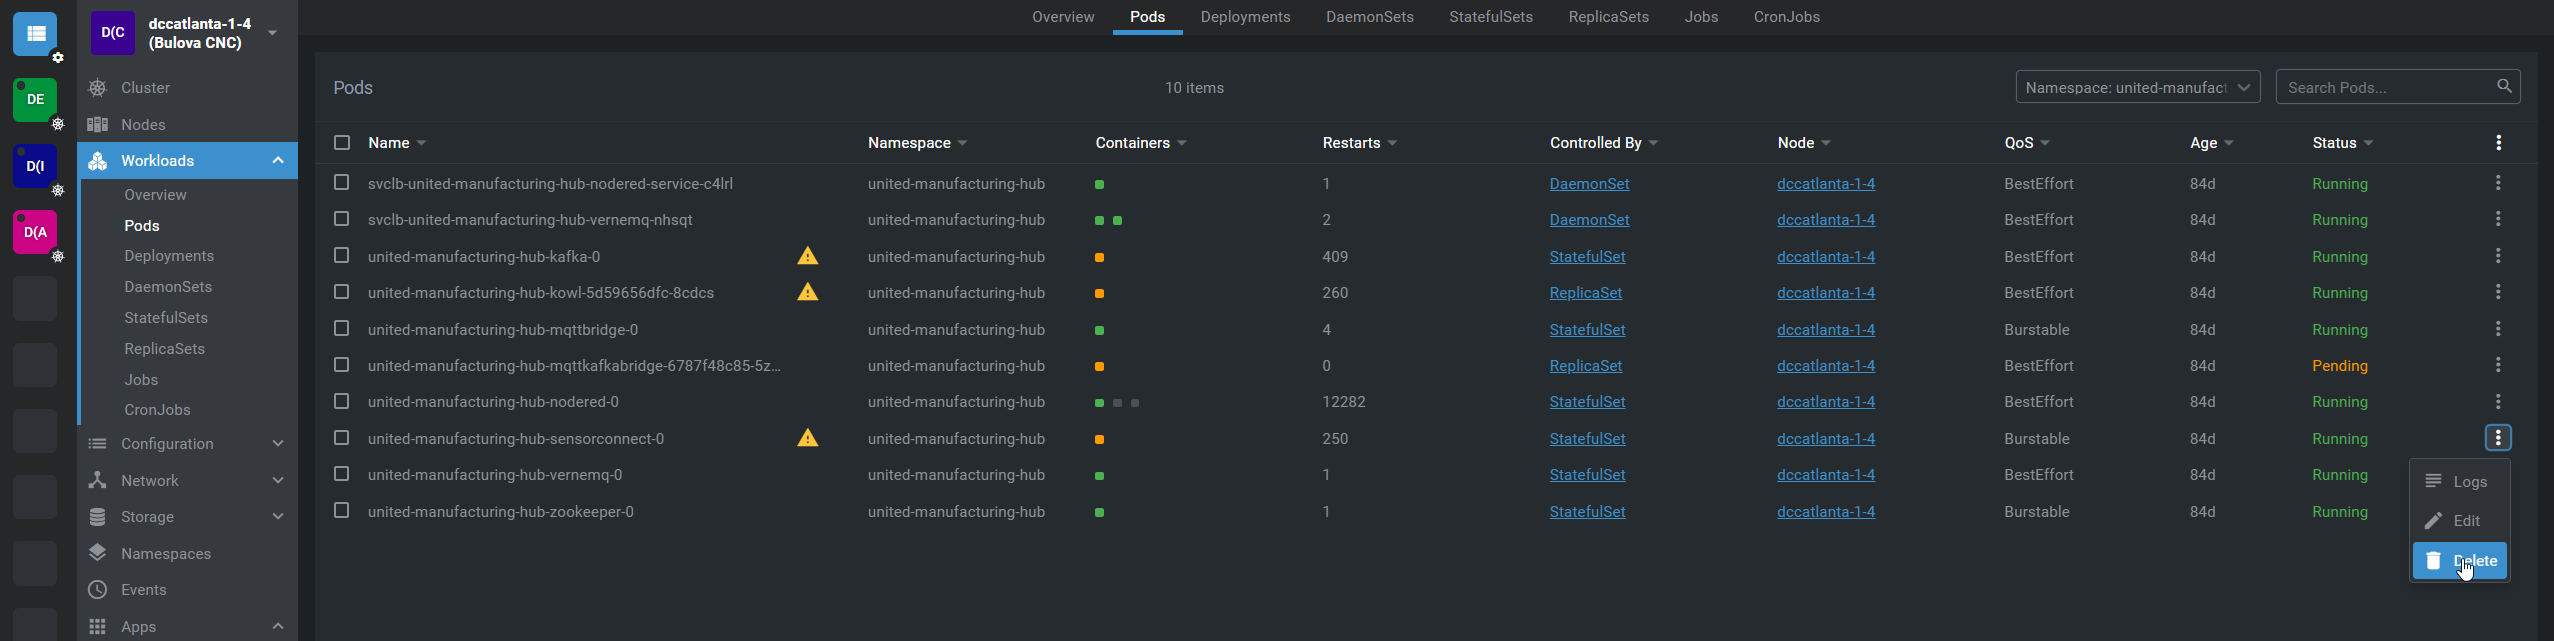Click the warning triangle on the kafka-0 pod
The height and width of the screenshot is (641, 2554).
tap(807, 257)
